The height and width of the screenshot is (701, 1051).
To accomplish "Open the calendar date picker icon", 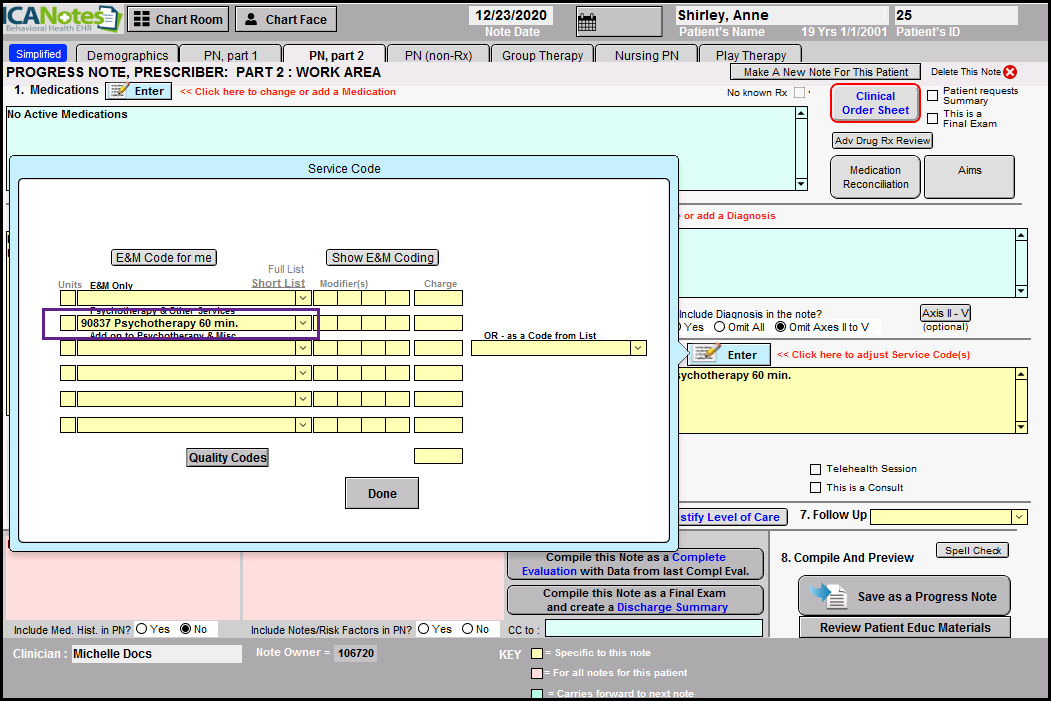I will point(587,21).
